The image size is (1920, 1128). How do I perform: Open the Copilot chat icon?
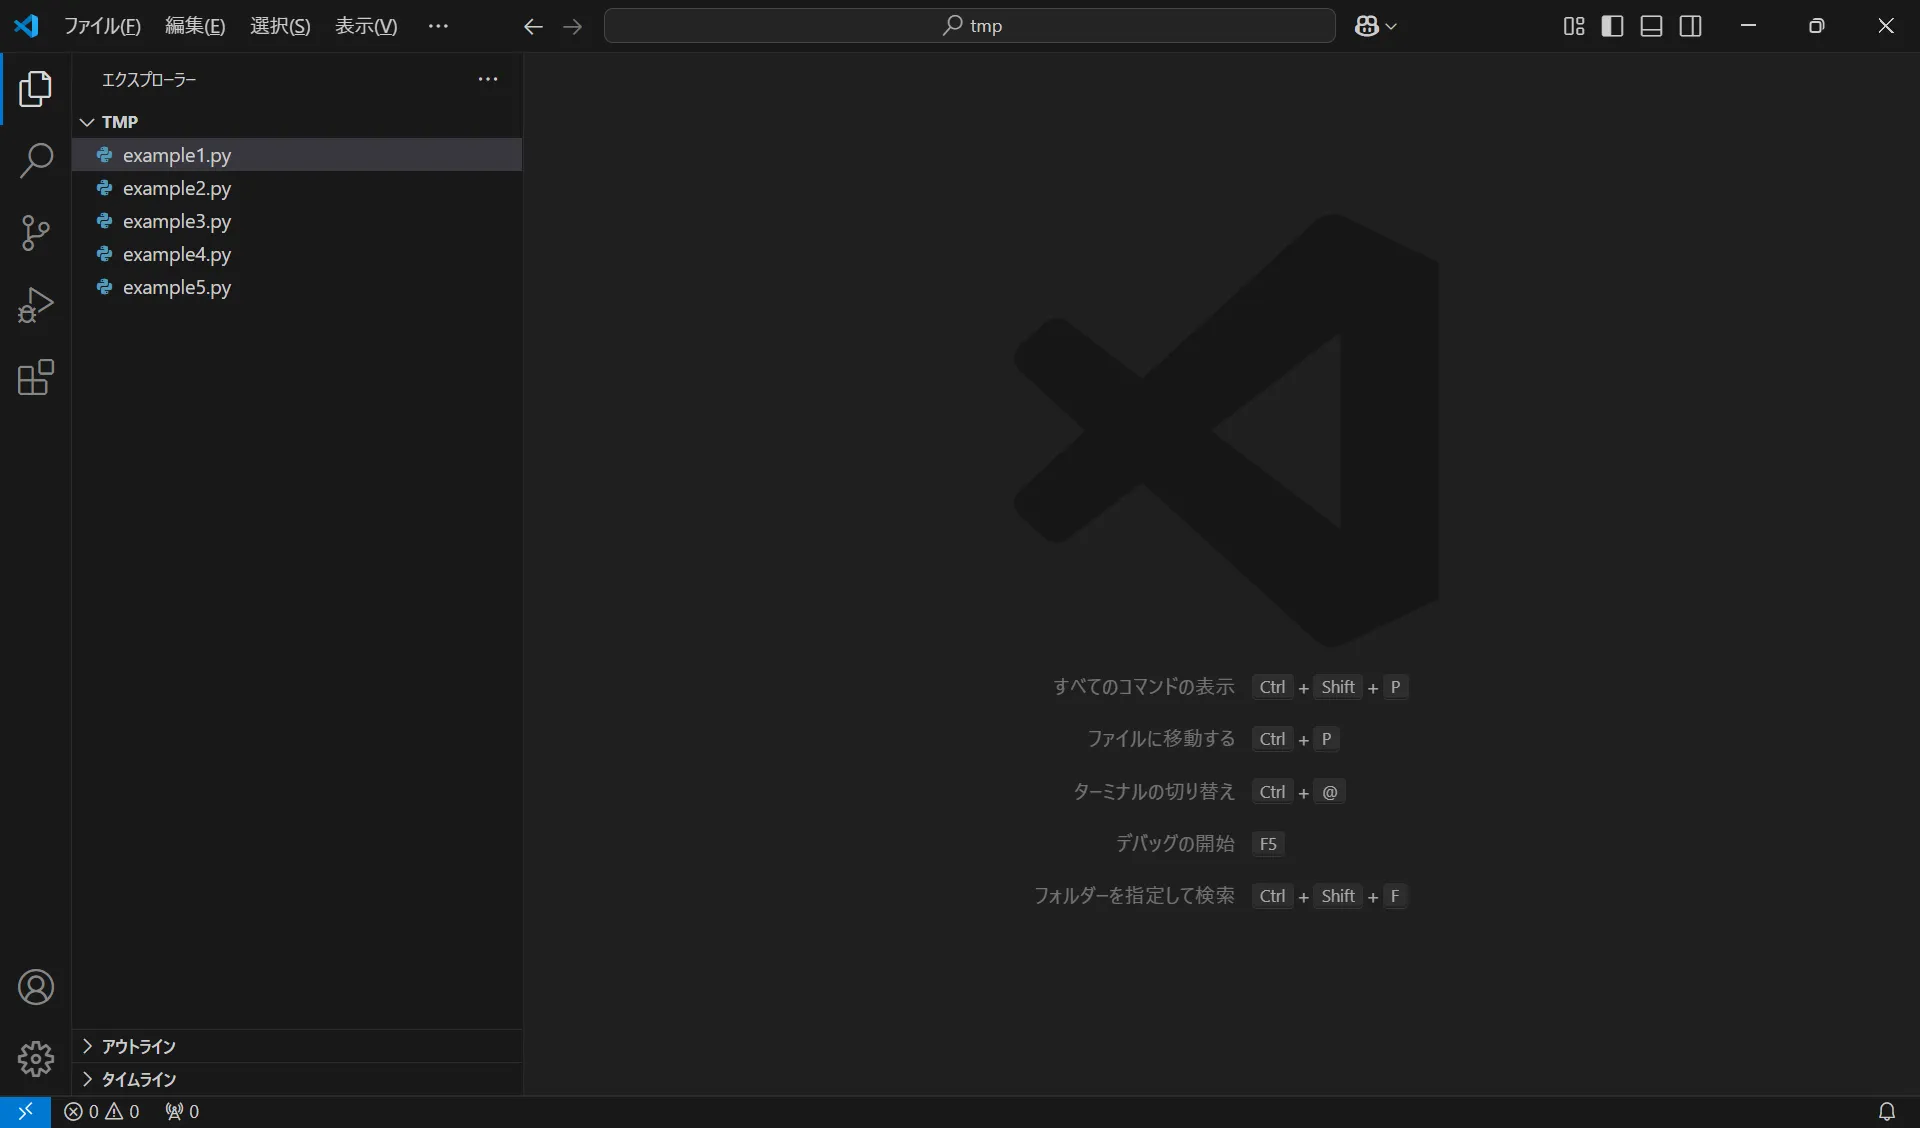coord(1367,26)
